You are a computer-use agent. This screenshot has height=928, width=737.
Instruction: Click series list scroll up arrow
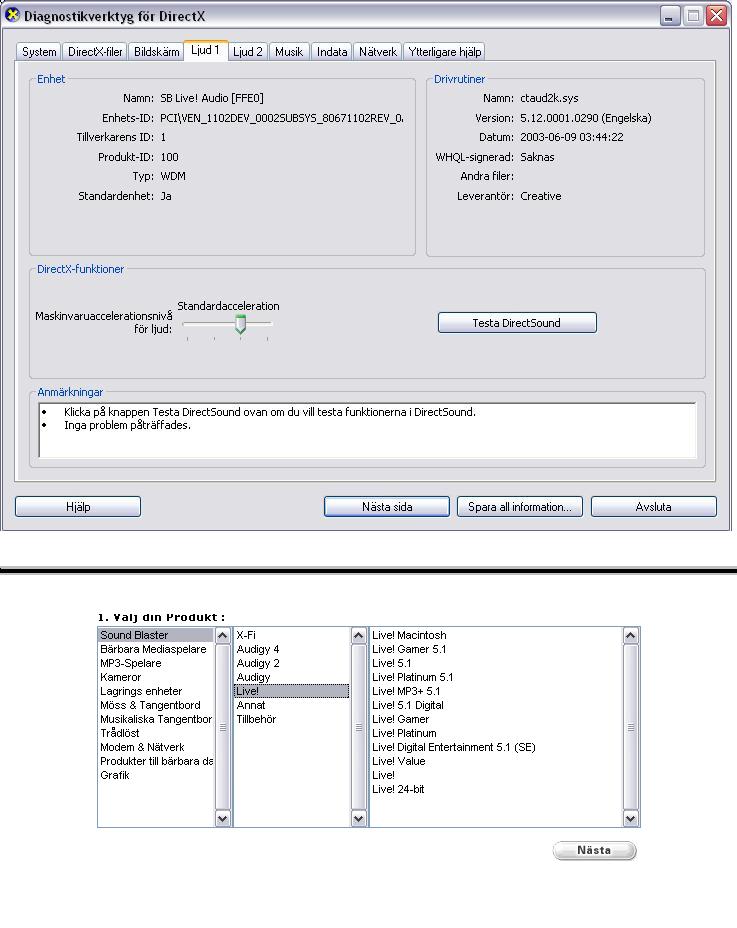pos(358,636)
